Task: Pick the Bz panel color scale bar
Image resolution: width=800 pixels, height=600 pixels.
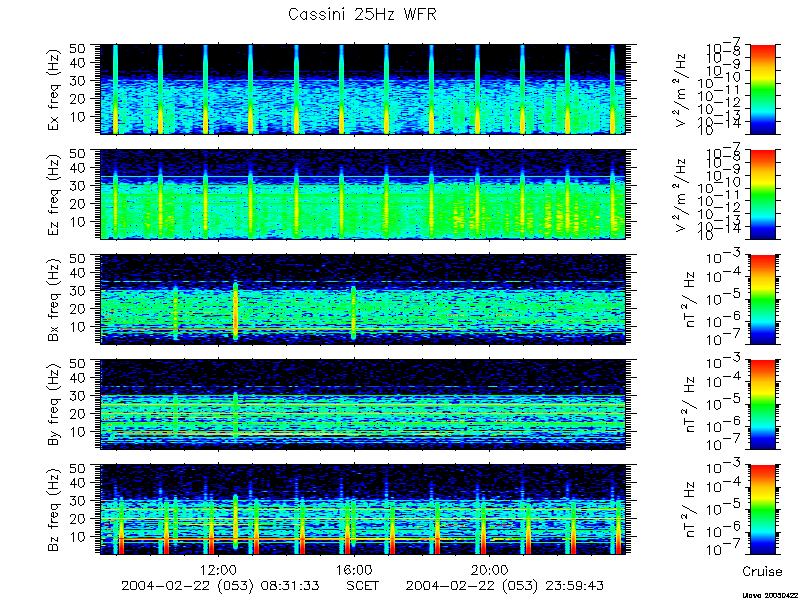Action: click(762, 509)
